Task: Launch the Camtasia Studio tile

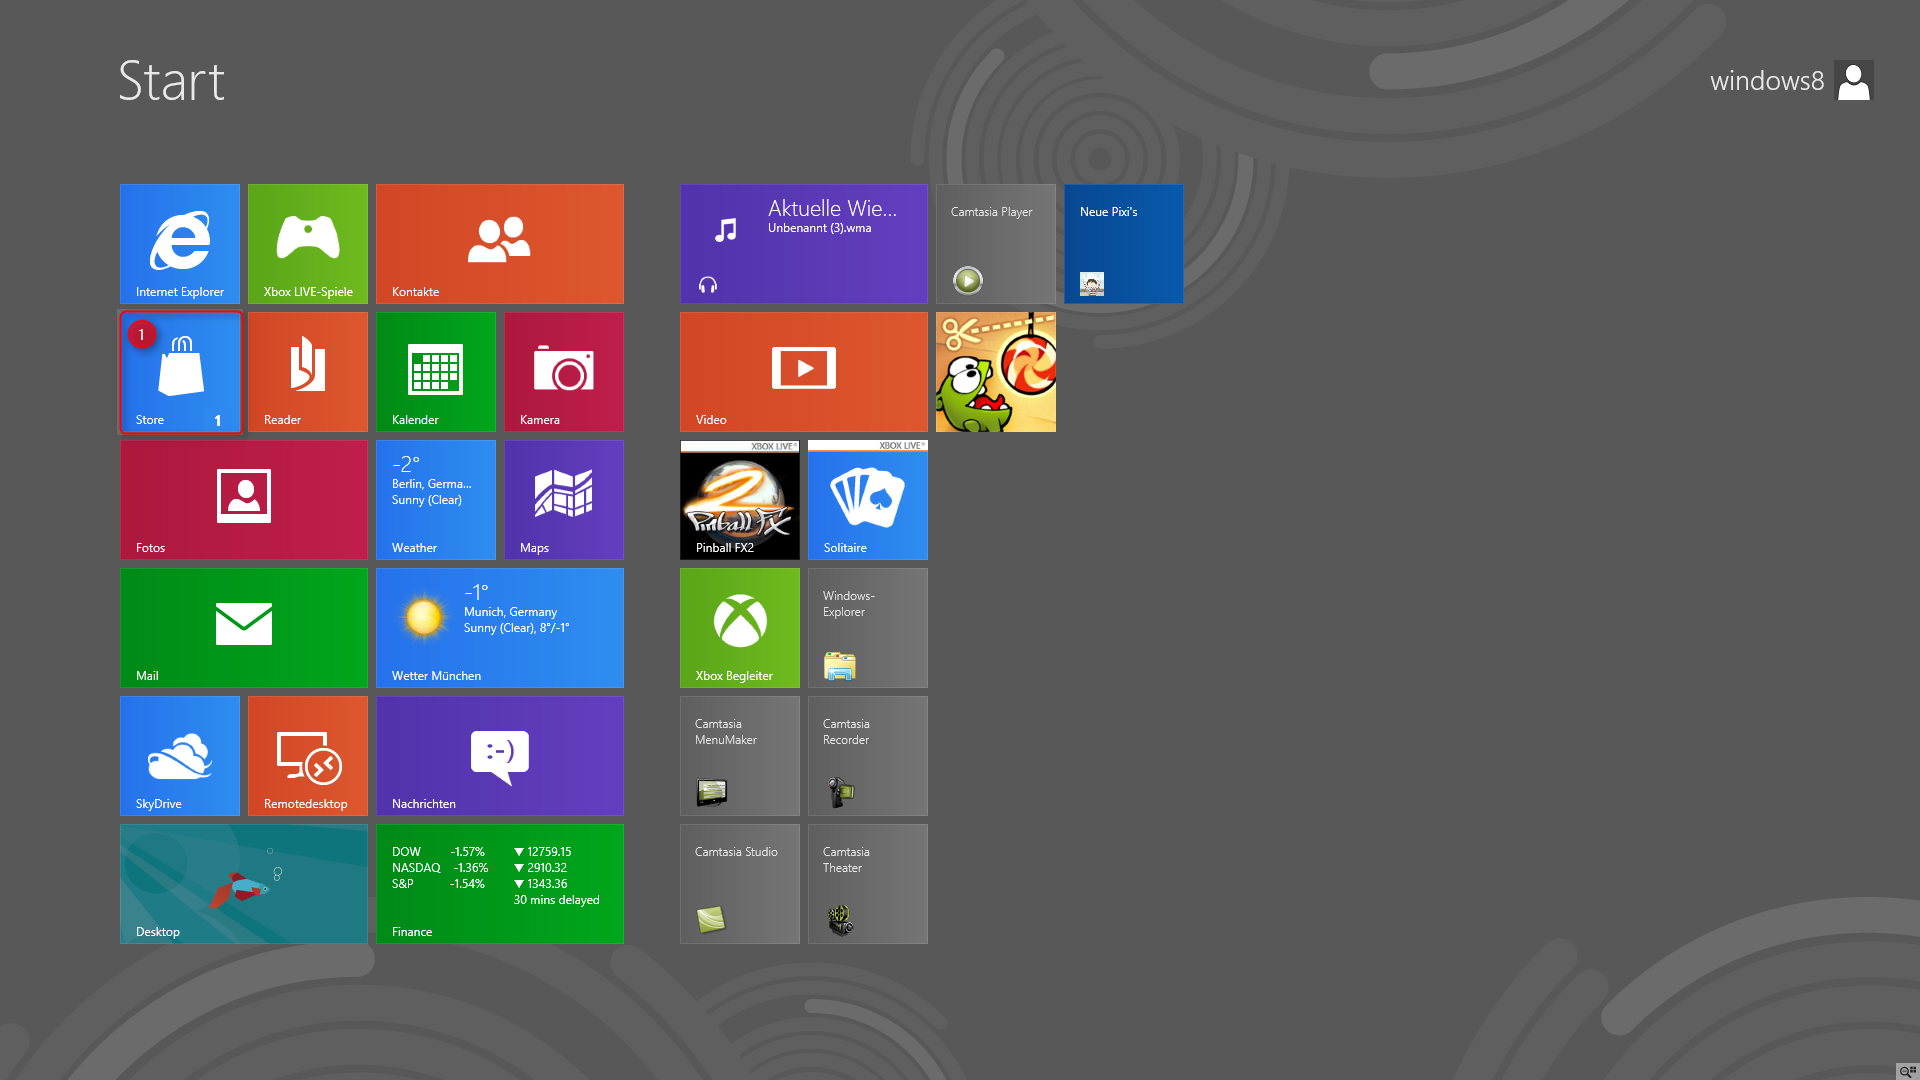Action: pos(740,884)
